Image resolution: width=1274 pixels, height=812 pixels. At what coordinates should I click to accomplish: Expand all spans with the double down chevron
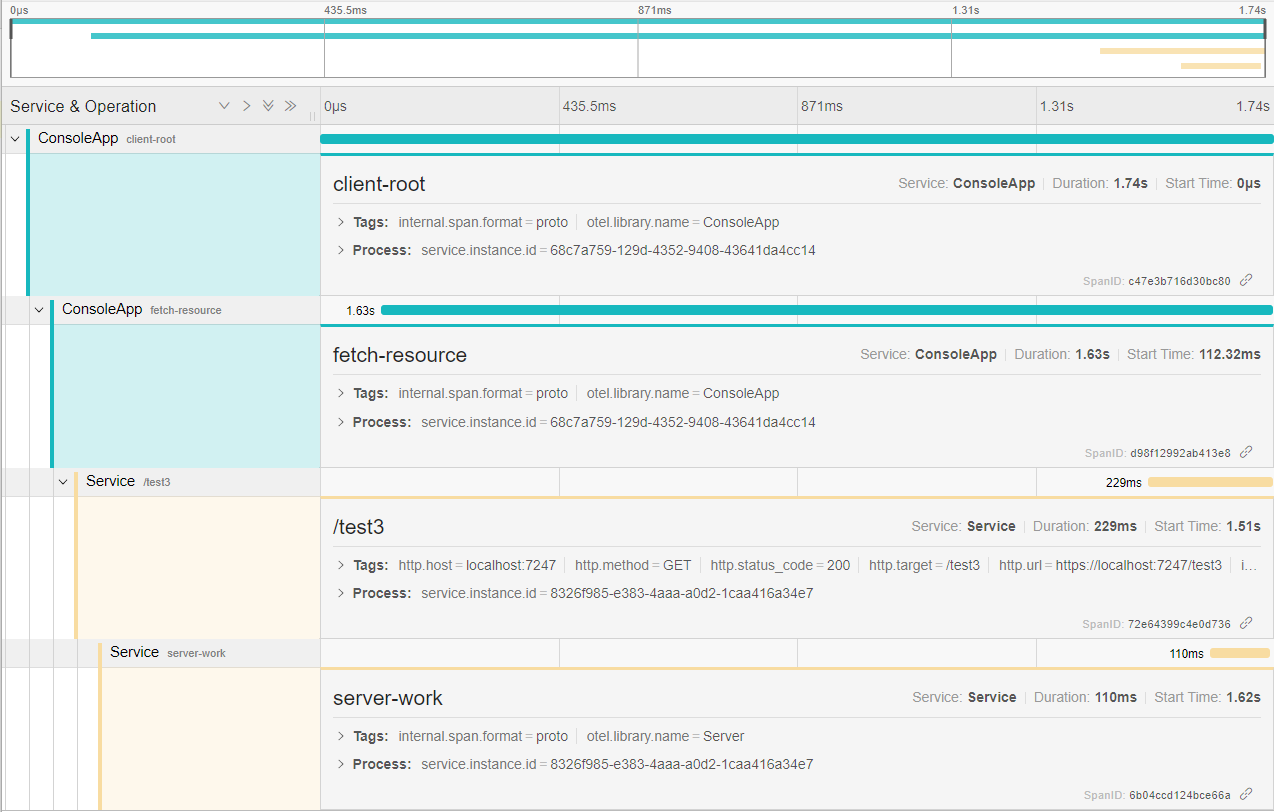pyautogui.click(x=268, y=106)
